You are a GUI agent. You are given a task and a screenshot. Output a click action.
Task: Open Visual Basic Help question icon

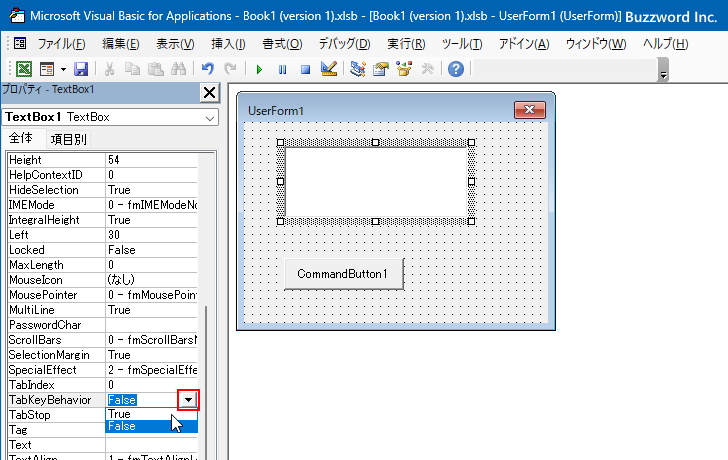456,69
